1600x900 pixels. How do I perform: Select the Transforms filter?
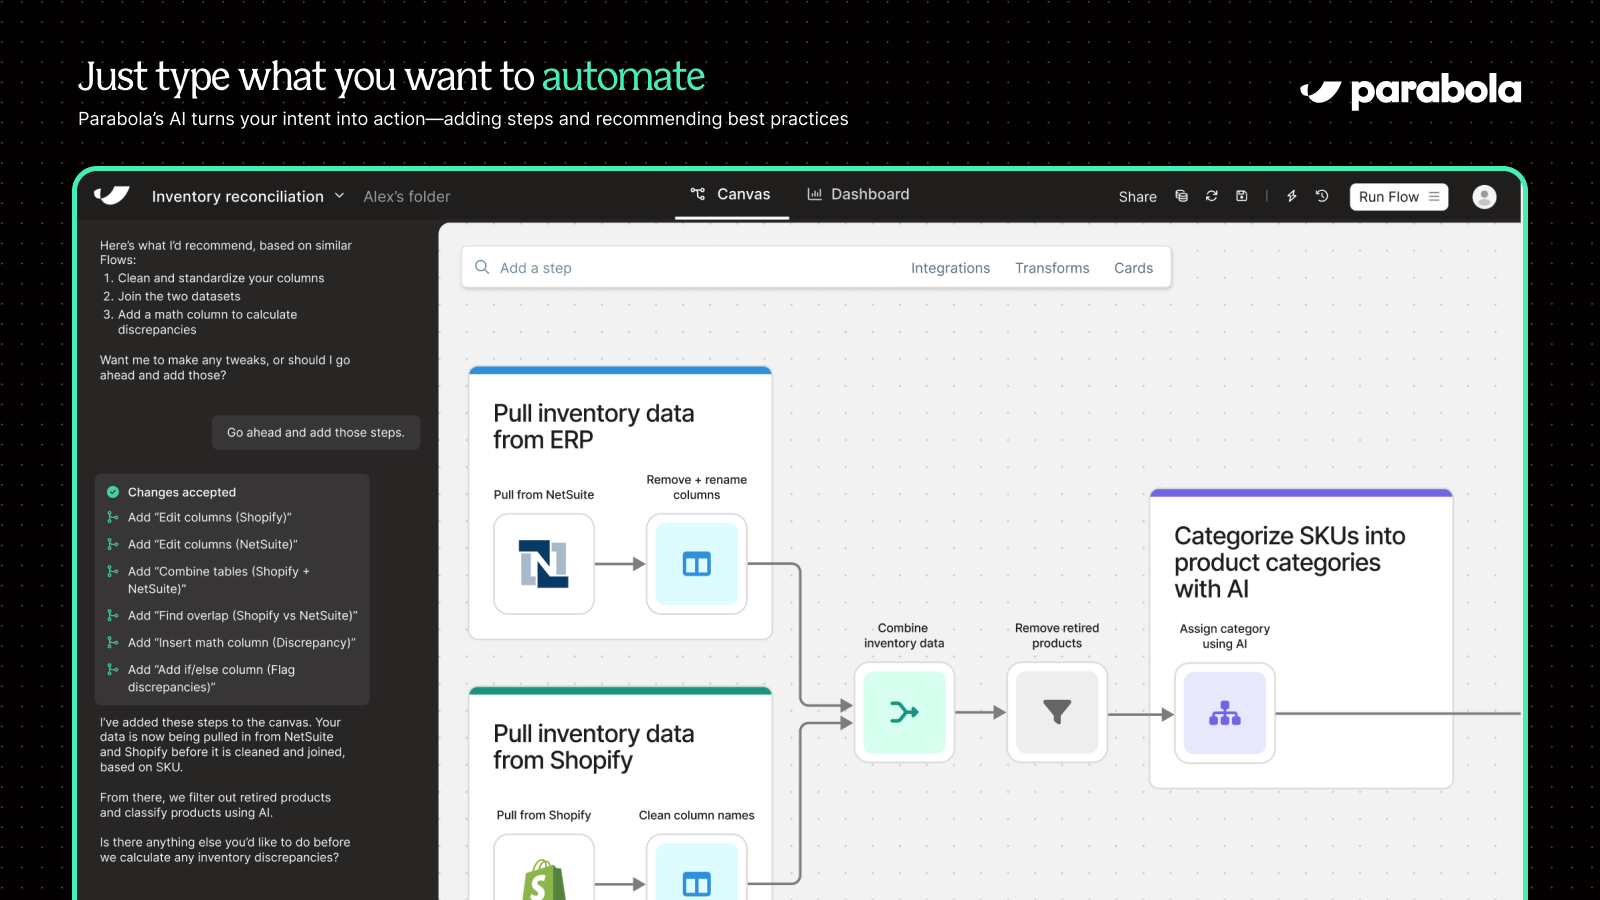pos(1052,268)
